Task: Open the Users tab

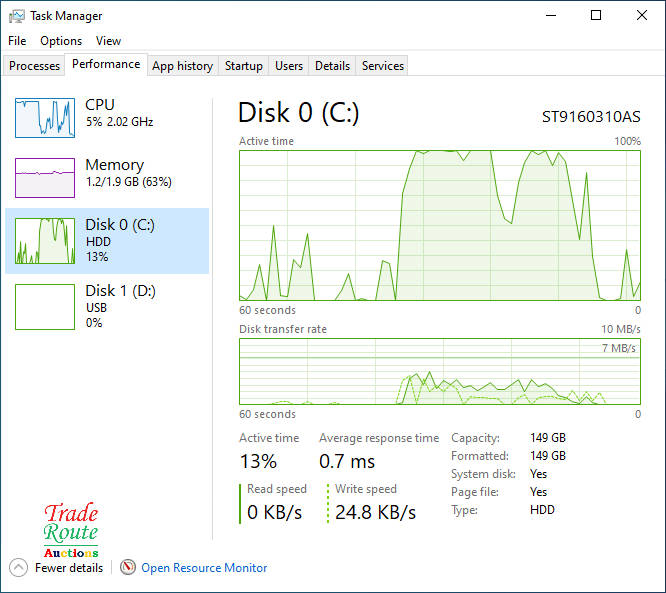Action: point(289,66)
